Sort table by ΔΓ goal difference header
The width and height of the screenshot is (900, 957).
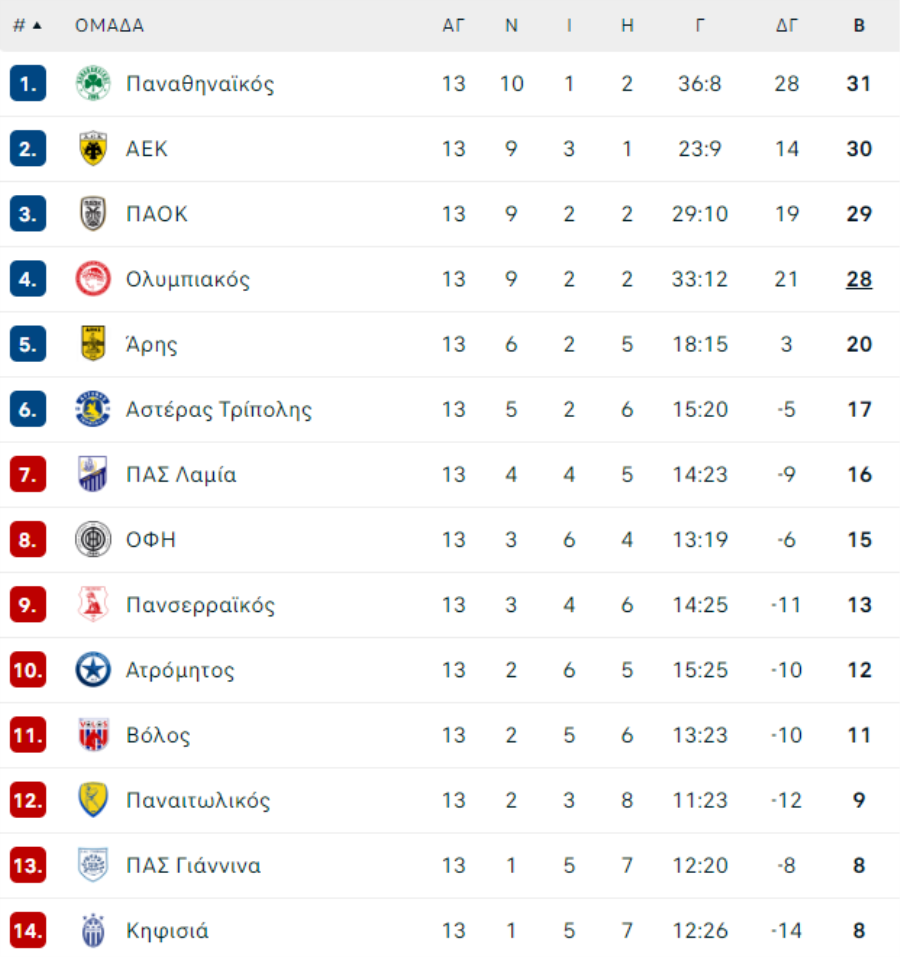click(x=787, y=26)
